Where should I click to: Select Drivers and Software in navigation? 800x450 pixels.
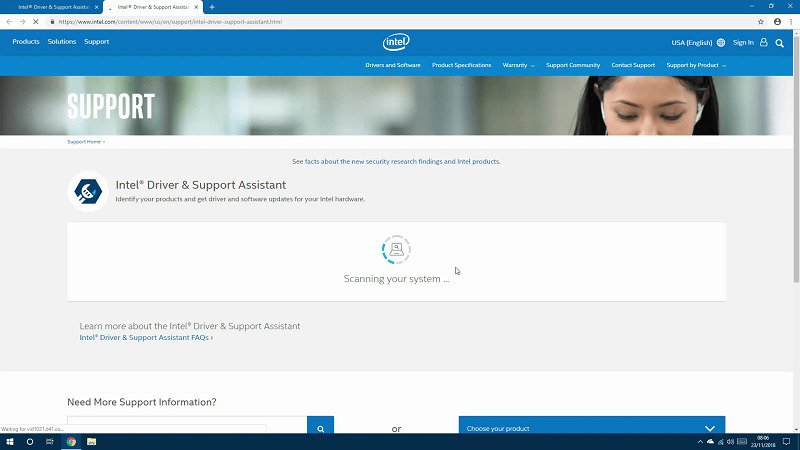392,65
